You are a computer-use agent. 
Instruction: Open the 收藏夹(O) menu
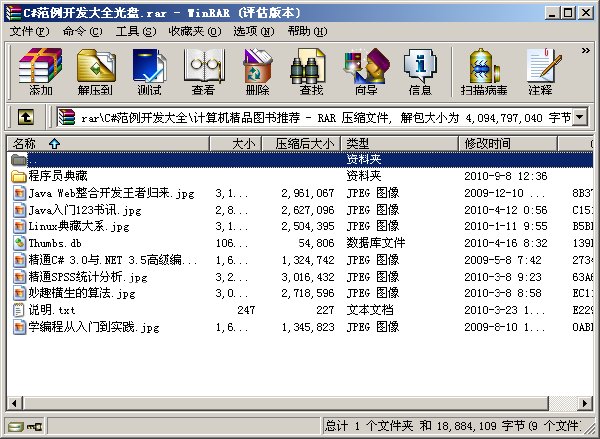(x=195, y=31)
